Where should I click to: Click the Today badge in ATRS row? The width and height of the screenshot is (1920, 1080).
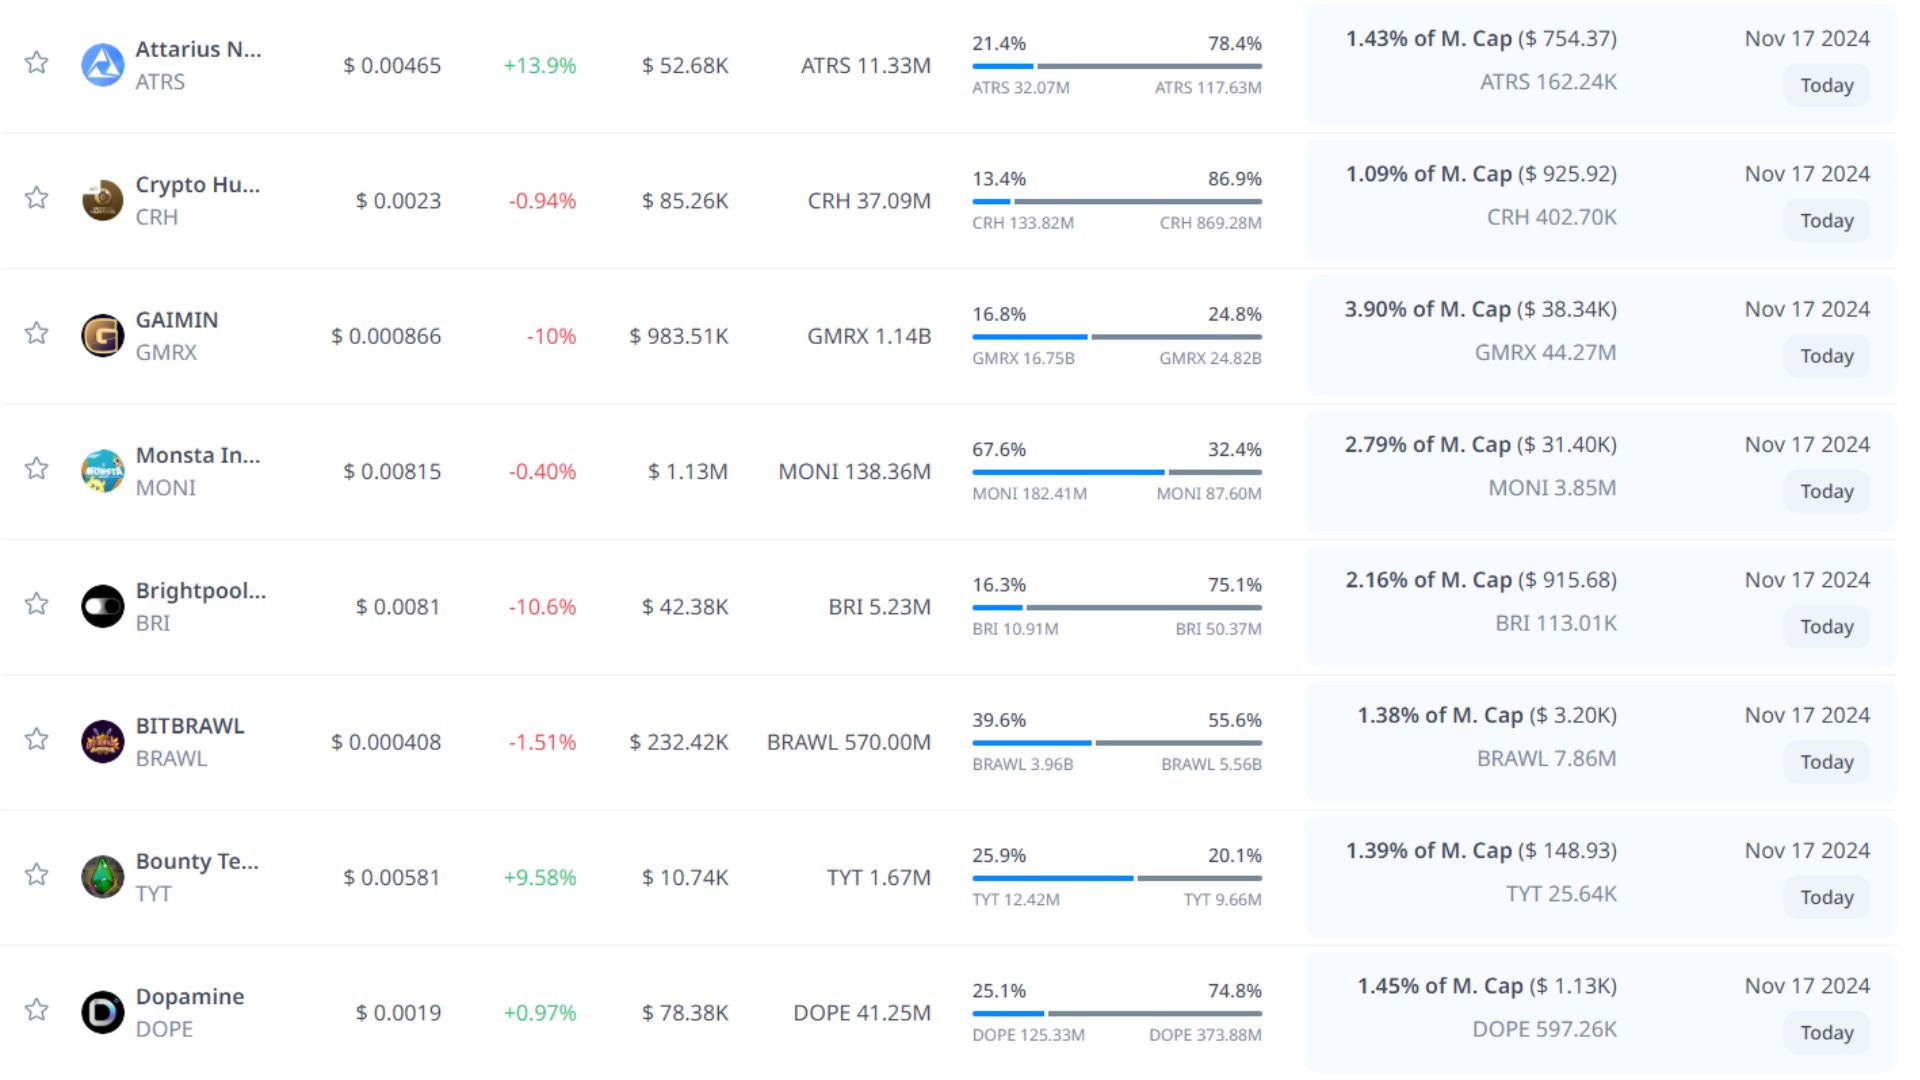1826,86
